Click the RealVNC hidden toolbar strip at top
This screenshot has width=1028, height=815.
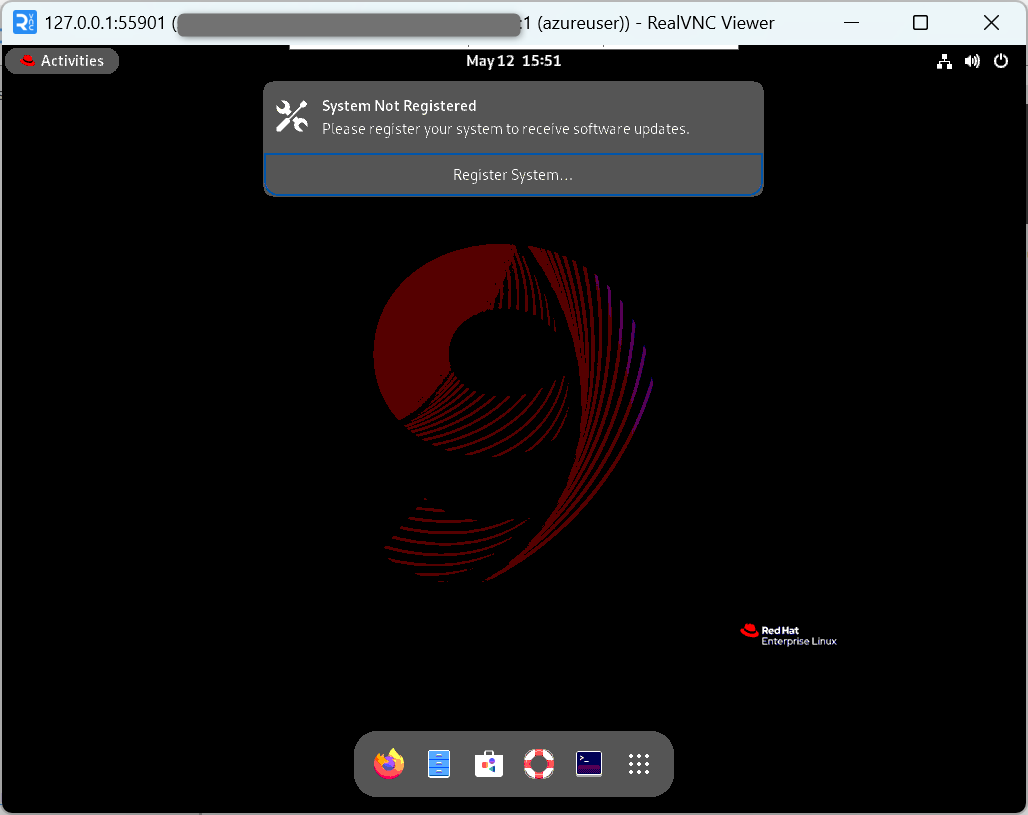[513, 47]
